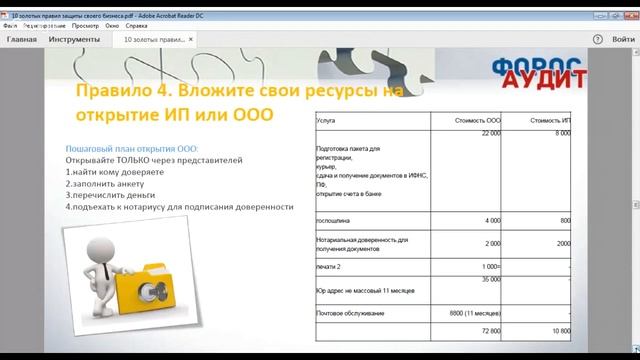Click the Adobe Acrobat PDF icon in title bar
The height and width of the screenshot is (360, 640).
coord(4,16)
